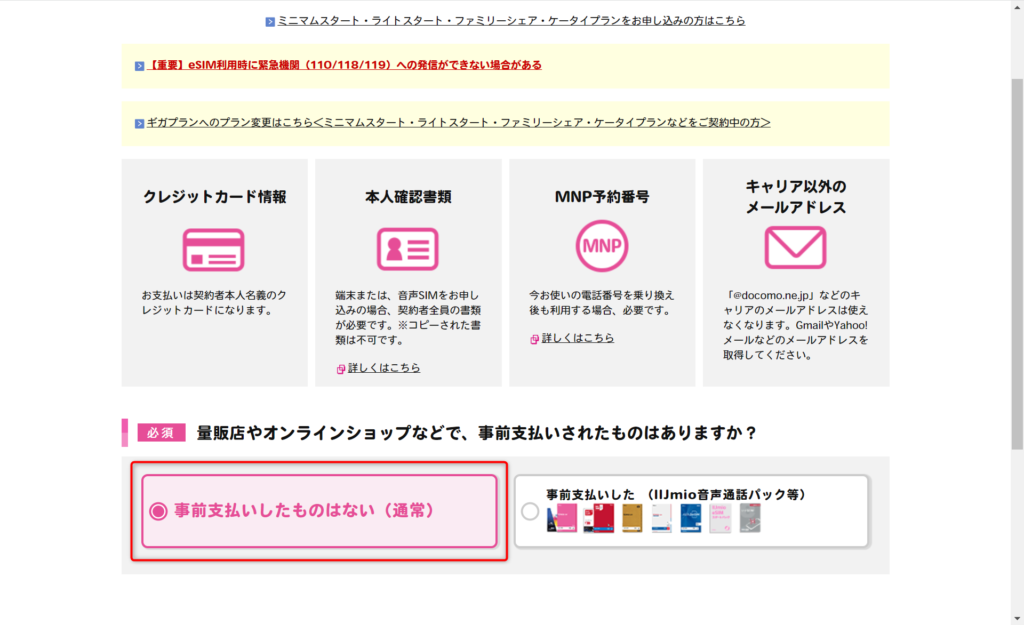
Task: Click the credit card description text
Action: (214, 302)
